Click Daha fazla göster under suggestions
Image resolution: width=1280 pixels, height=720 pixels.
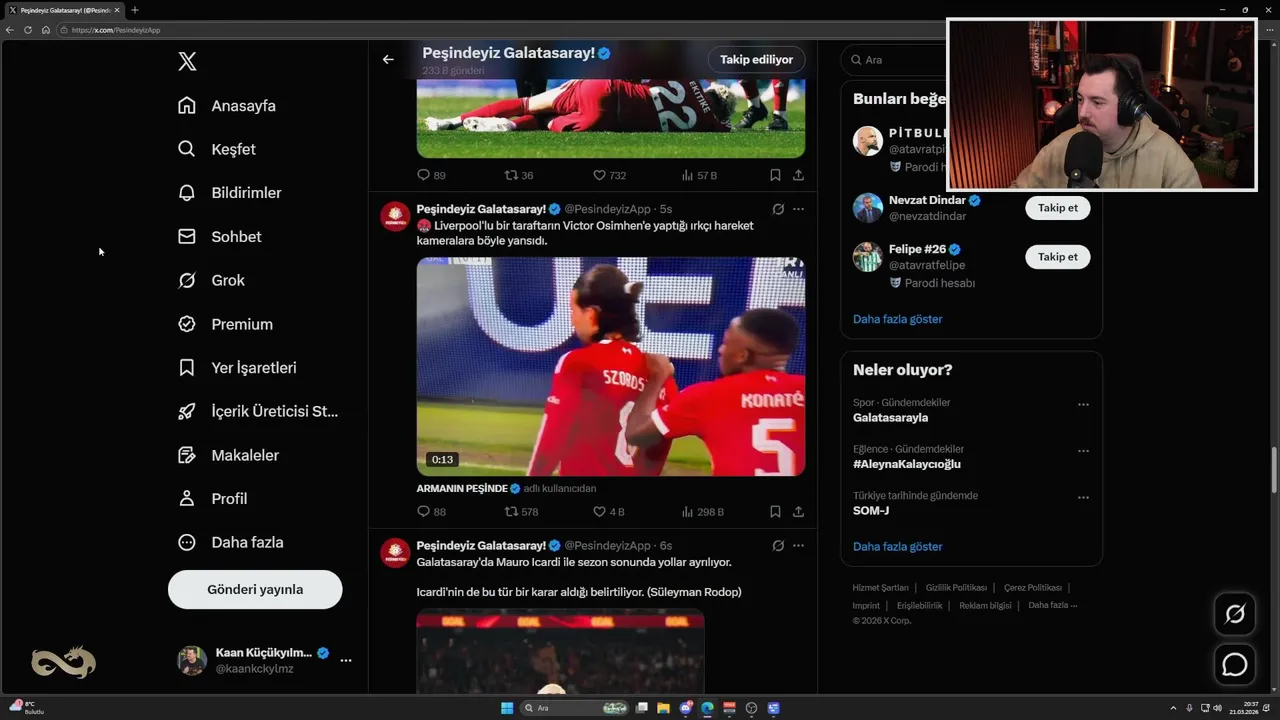897,319
